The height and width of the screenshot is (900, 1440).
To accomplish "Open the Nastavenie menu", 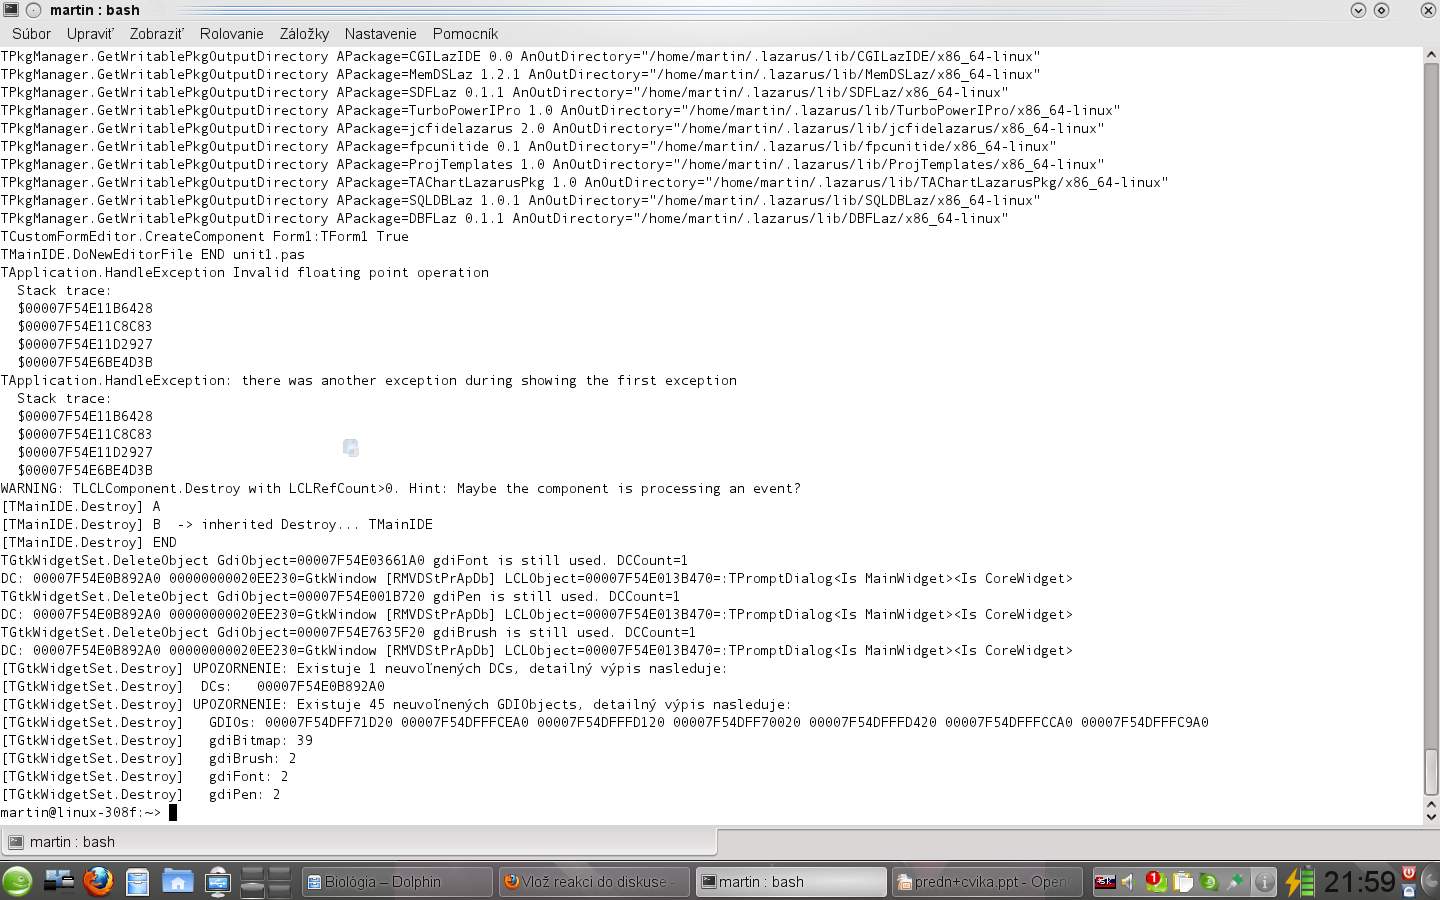I will pos(380,34).
